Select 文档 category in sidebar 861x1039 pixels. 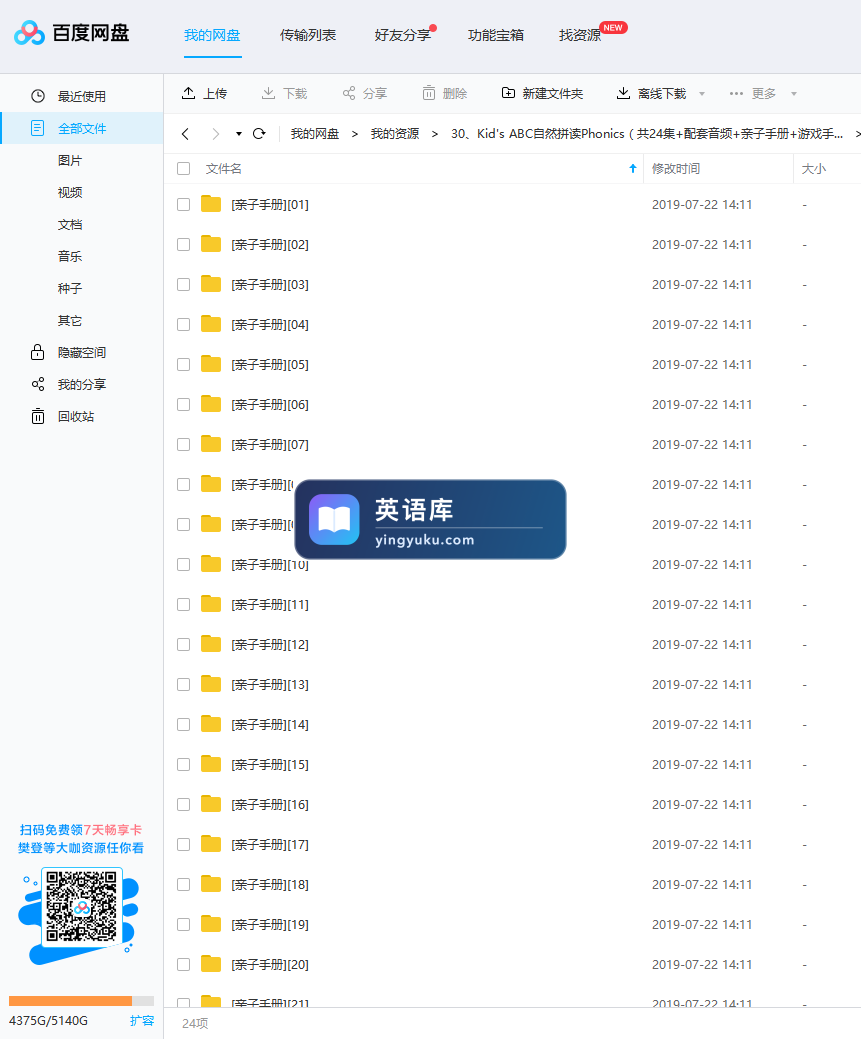pos(70,225)
